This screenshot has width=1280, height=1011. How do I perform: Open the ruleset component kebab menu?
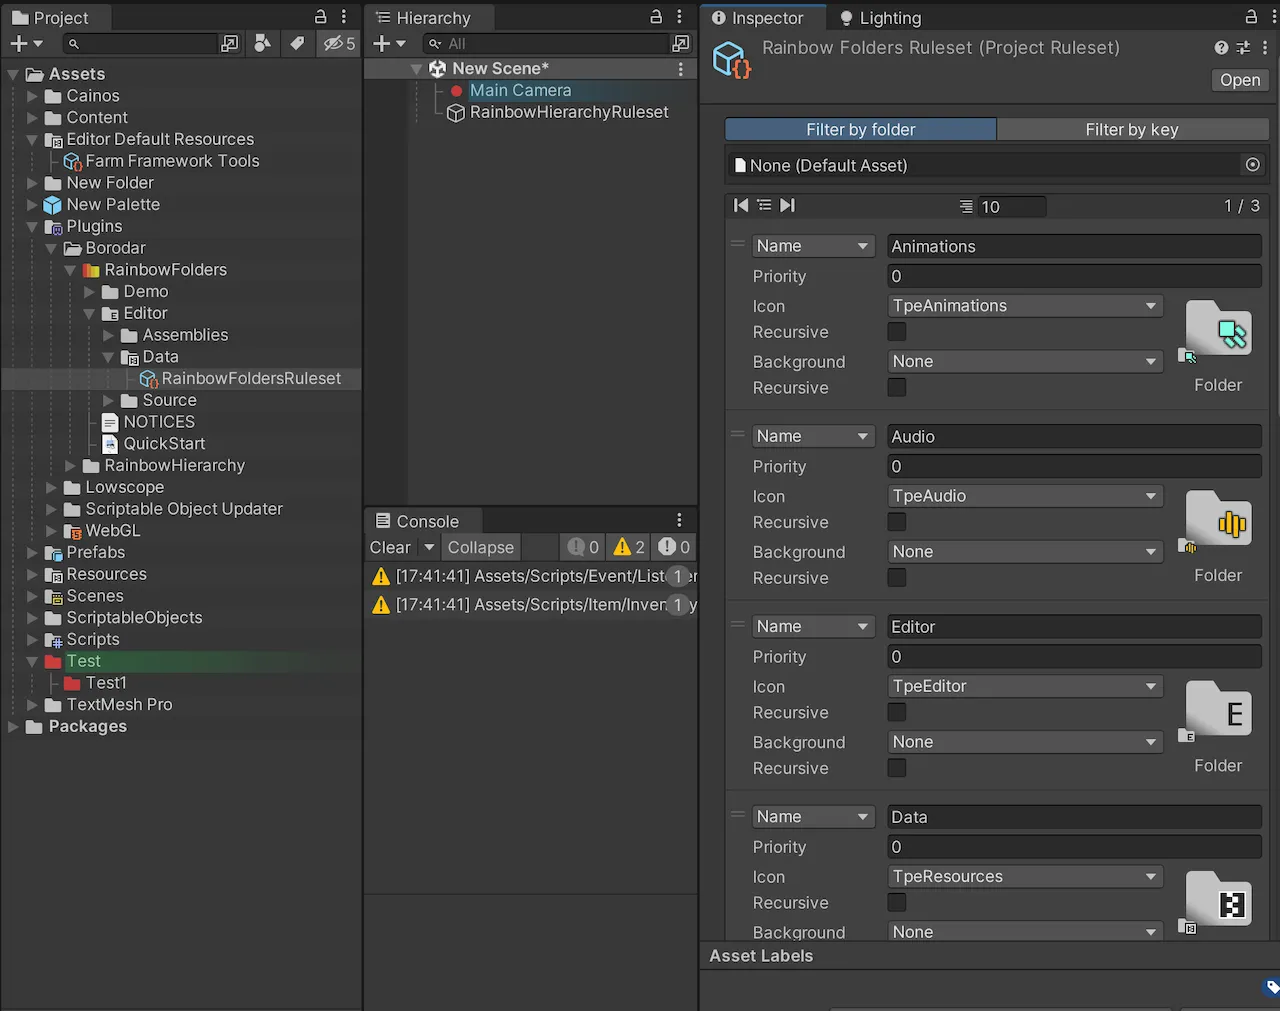[1265, 47]
